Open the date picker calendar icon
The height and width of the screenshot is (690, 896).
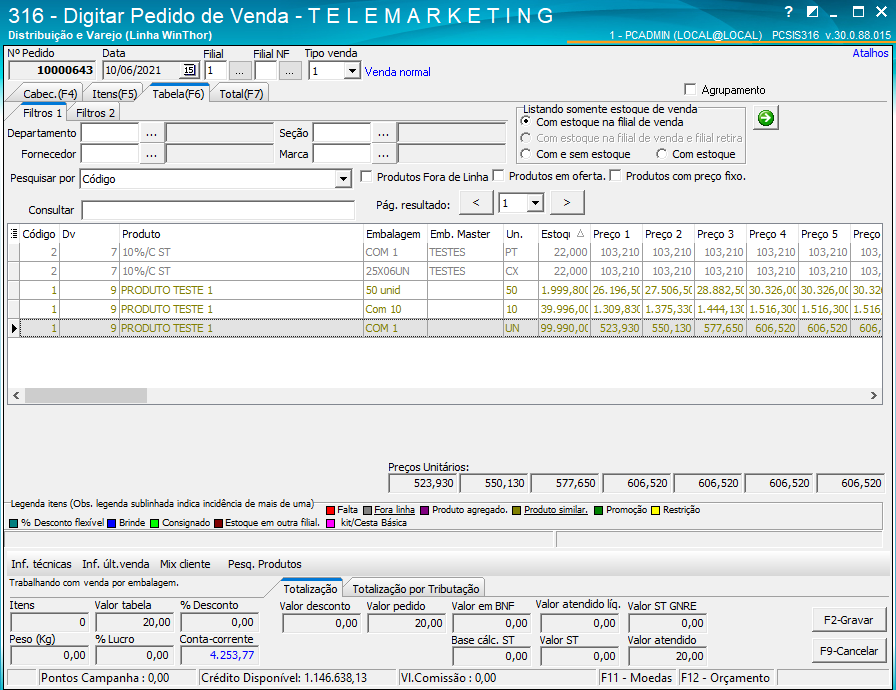tap(189, 71)
